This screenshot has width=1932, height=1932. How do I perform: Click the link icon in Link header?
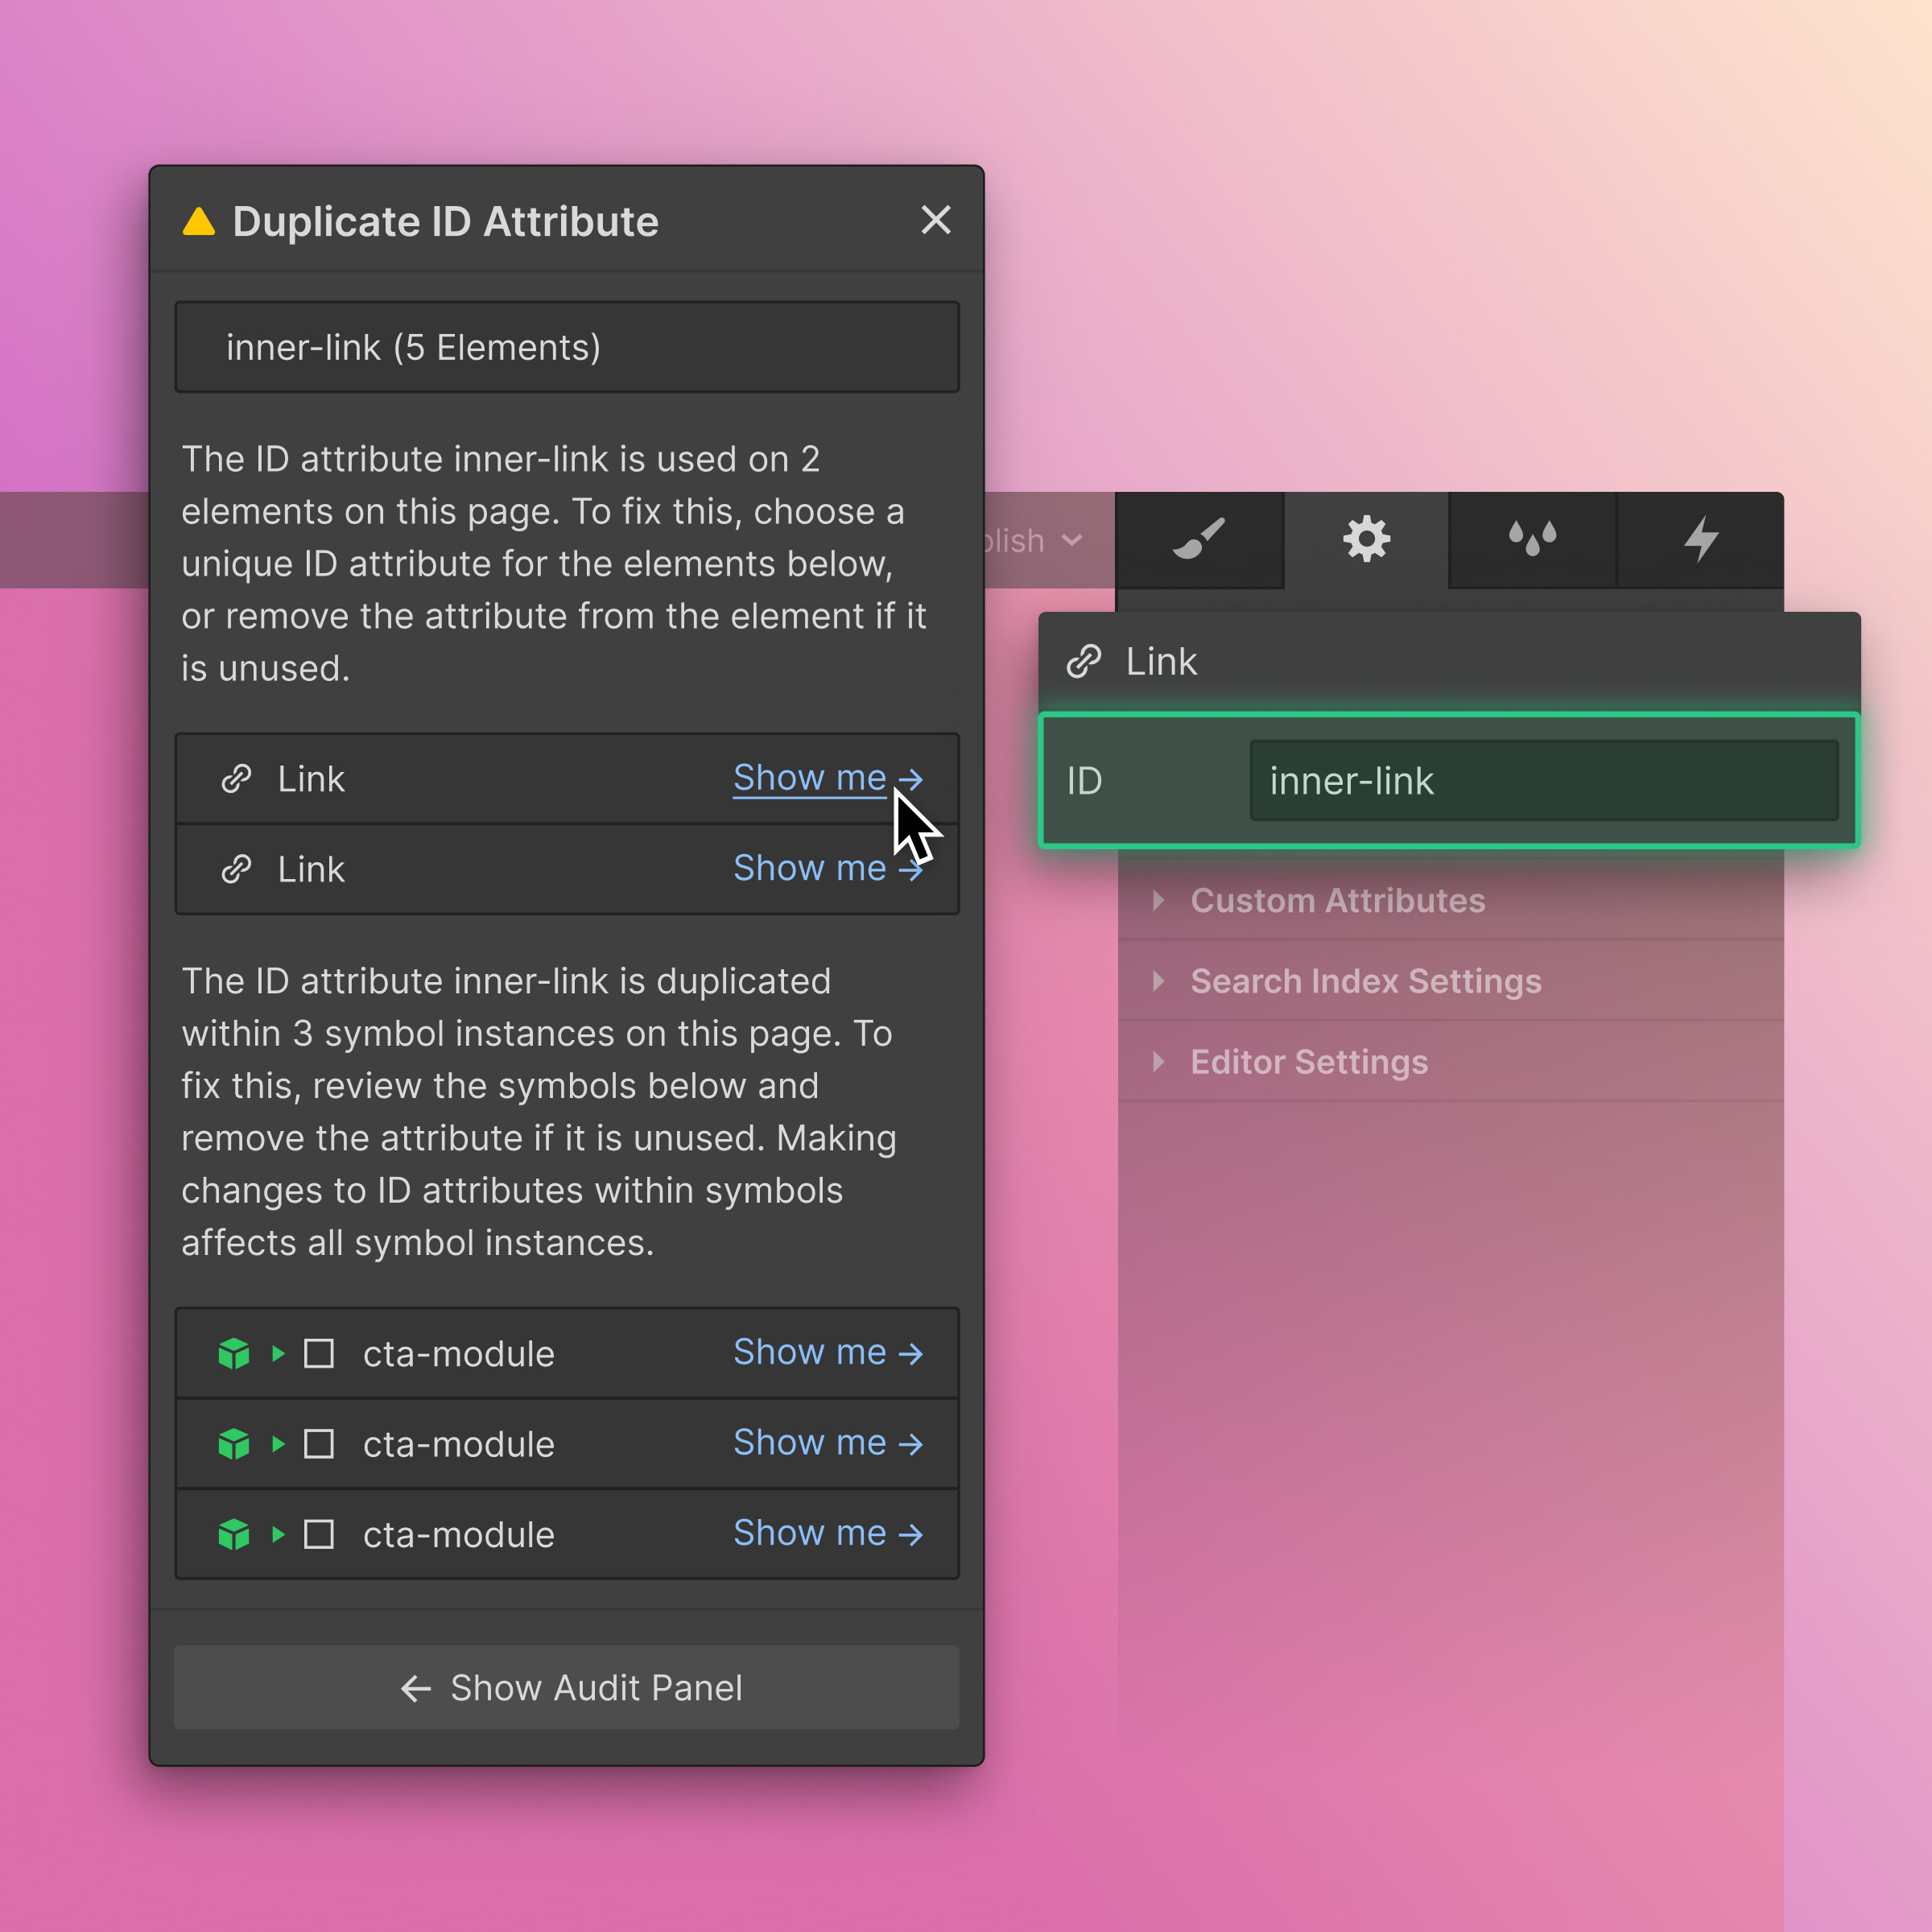coord(1083,661)
